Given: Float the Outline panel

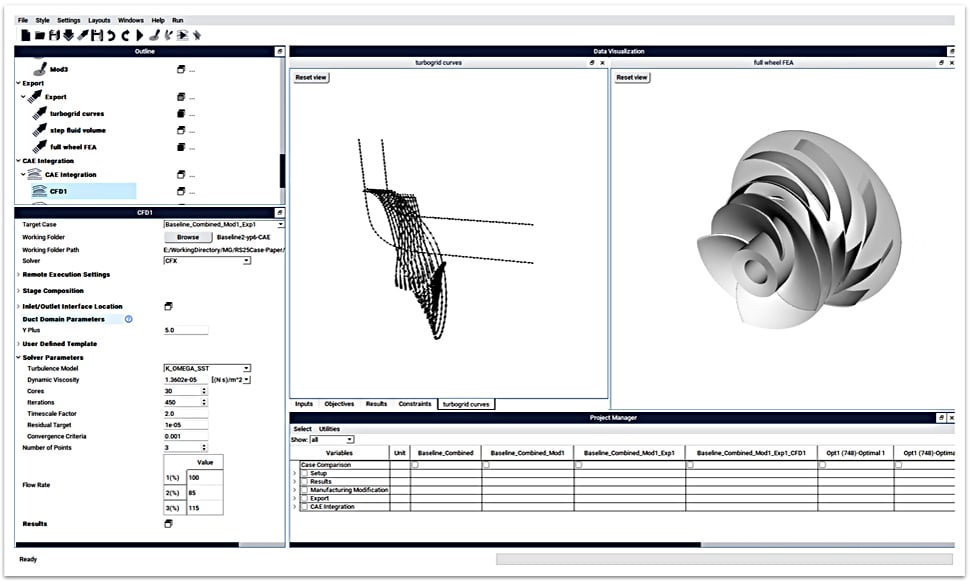Looking at the screenshot, I should 280,51.
